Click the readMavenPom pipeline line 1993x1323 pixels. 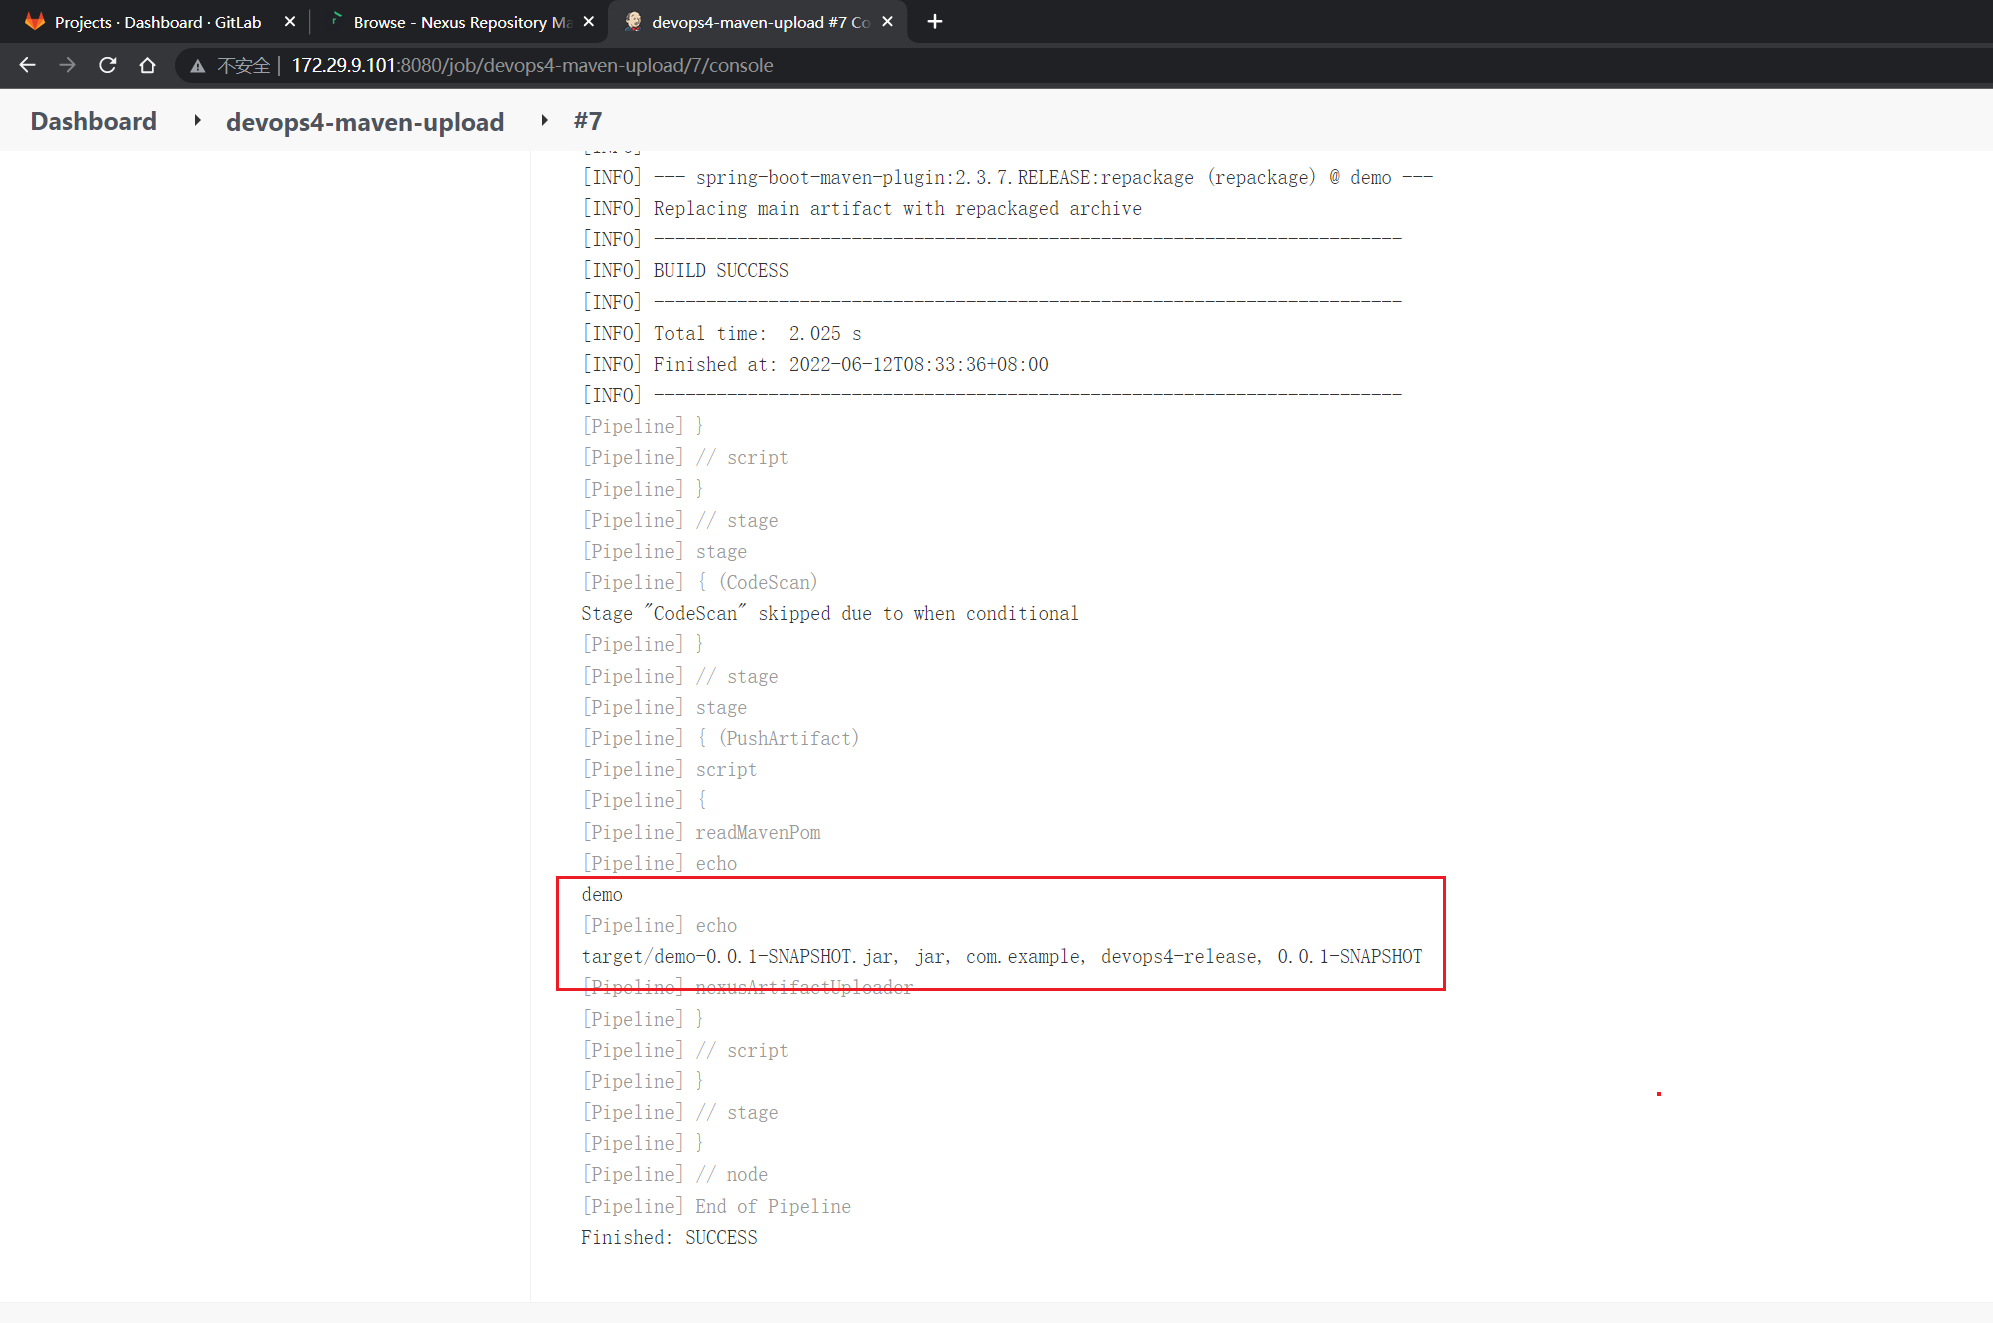coord(701,832)
